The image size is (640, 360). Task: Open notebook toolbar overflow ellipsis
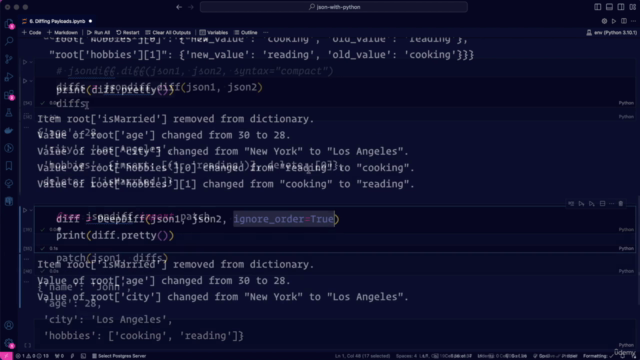pyautogui.click(x=266, y=33)
